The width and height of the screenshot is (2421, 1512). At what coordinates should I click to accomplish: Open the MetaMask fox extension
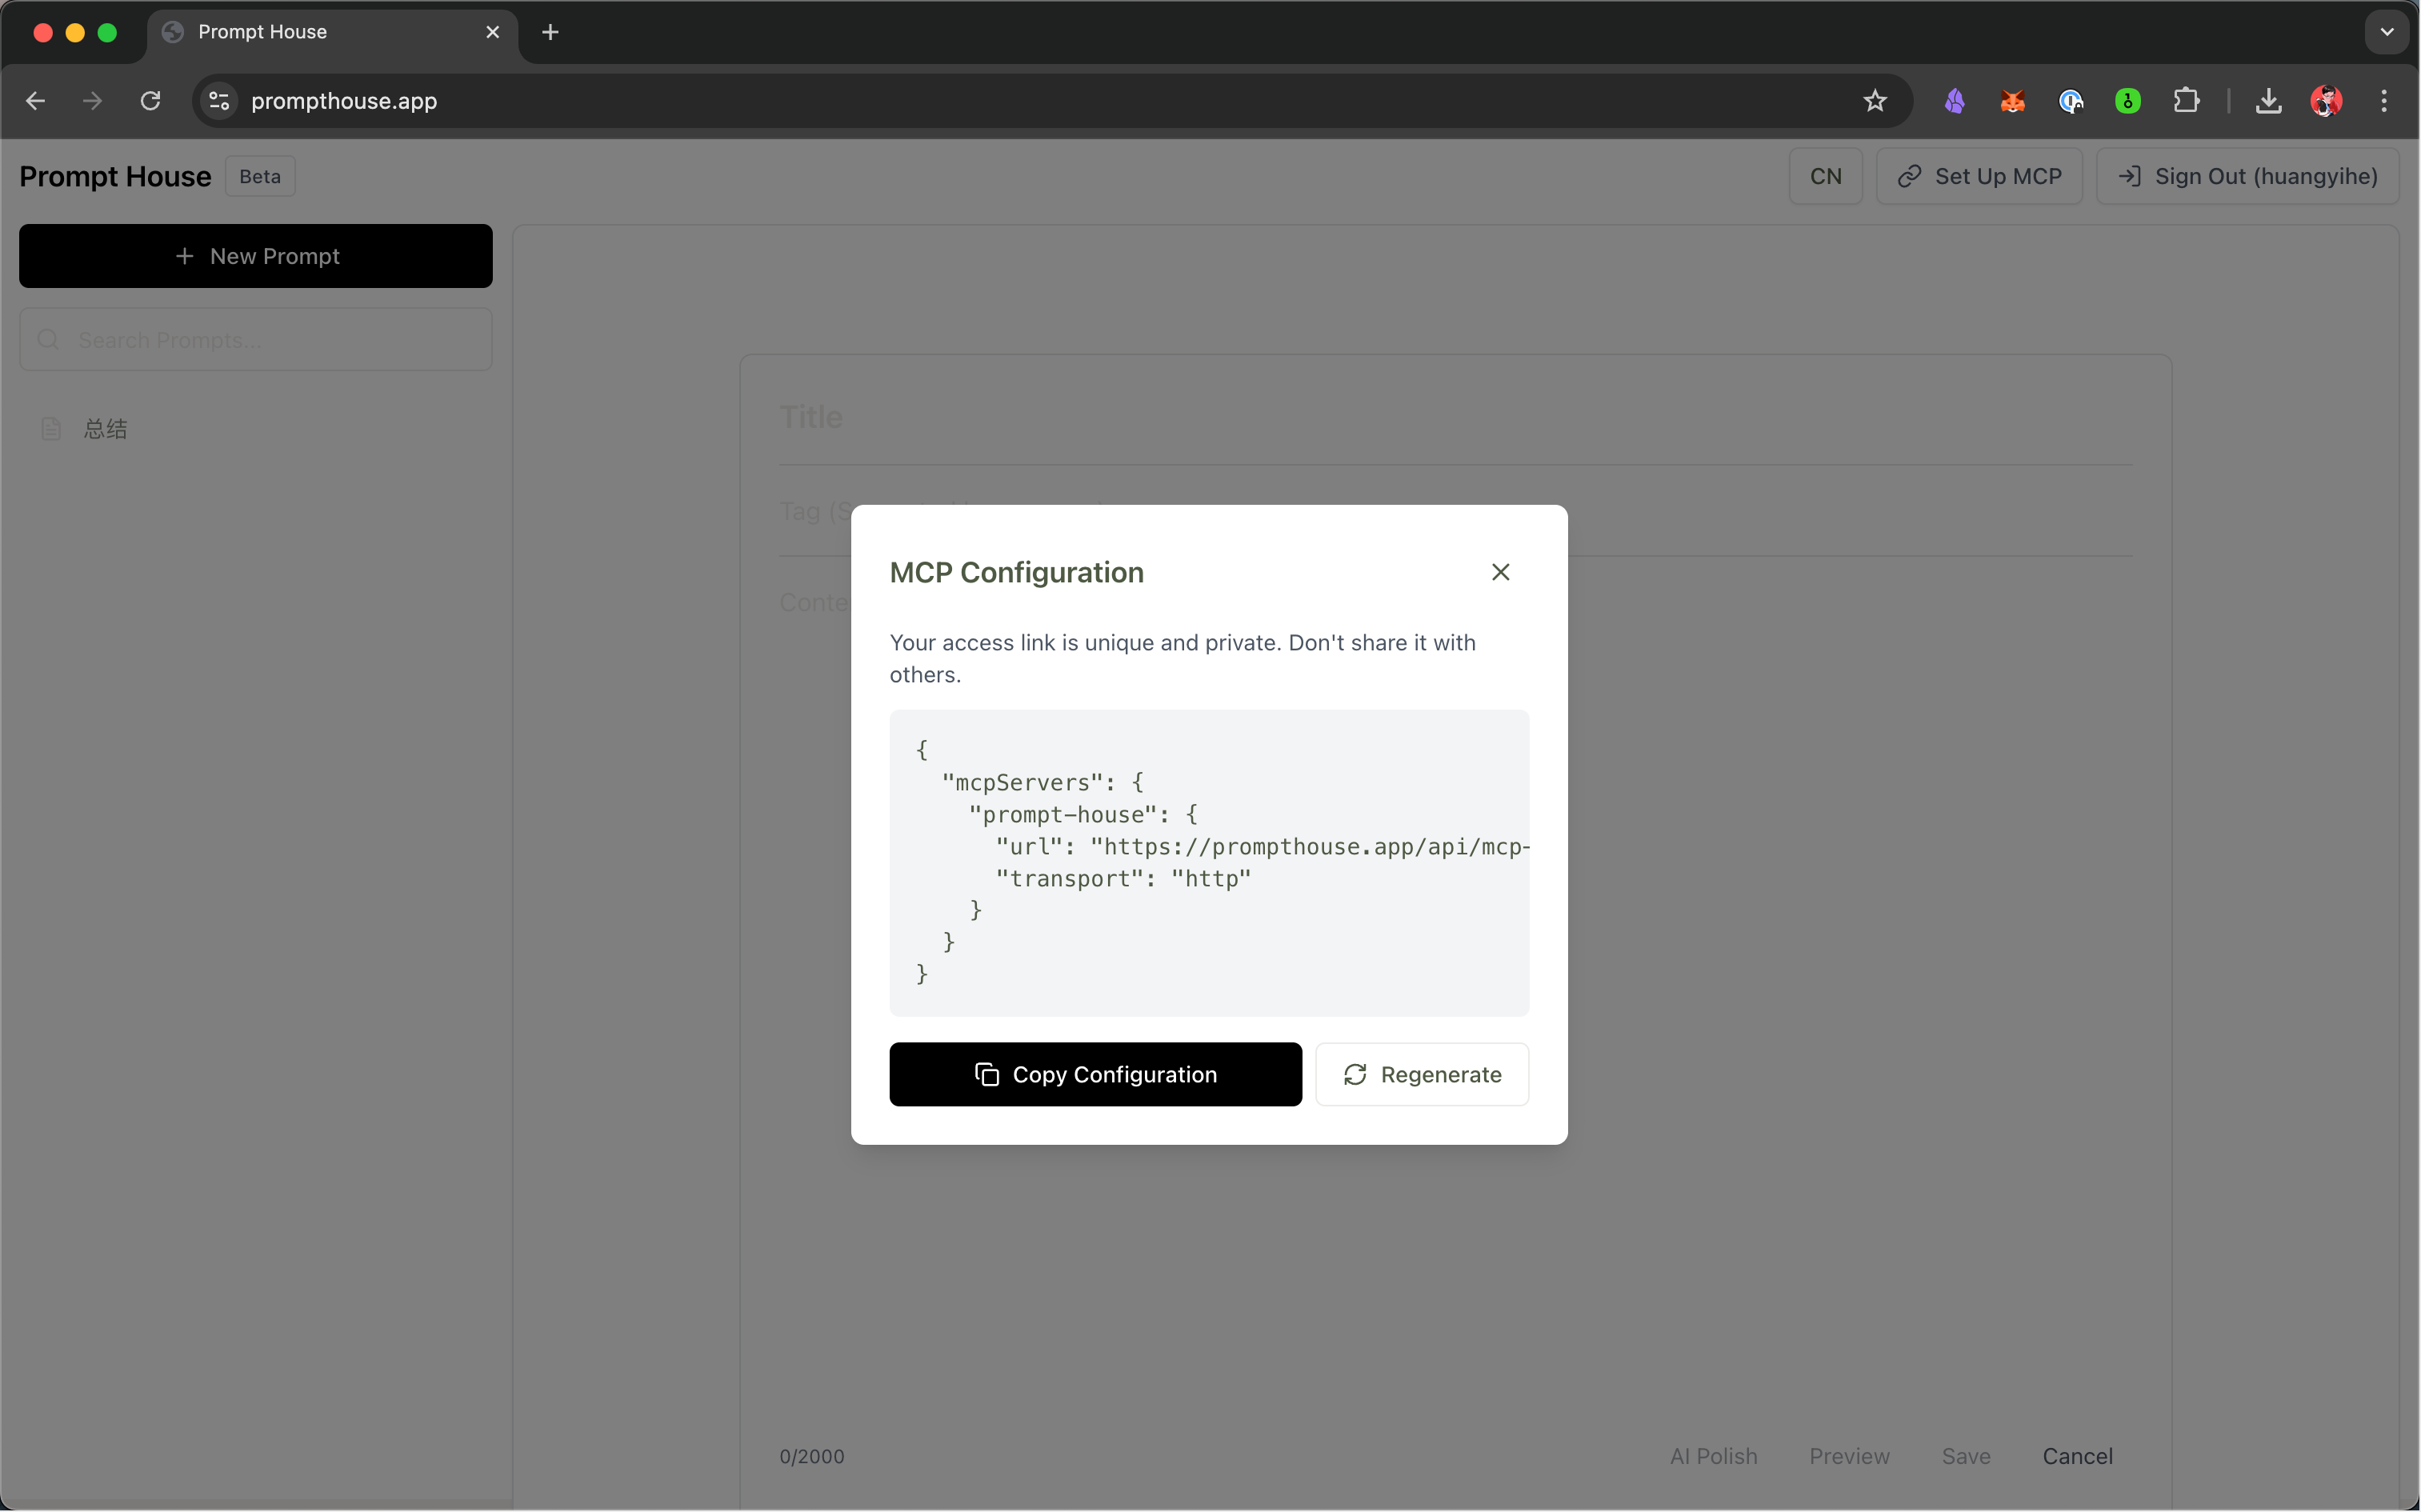click(x=2012, y=101)
